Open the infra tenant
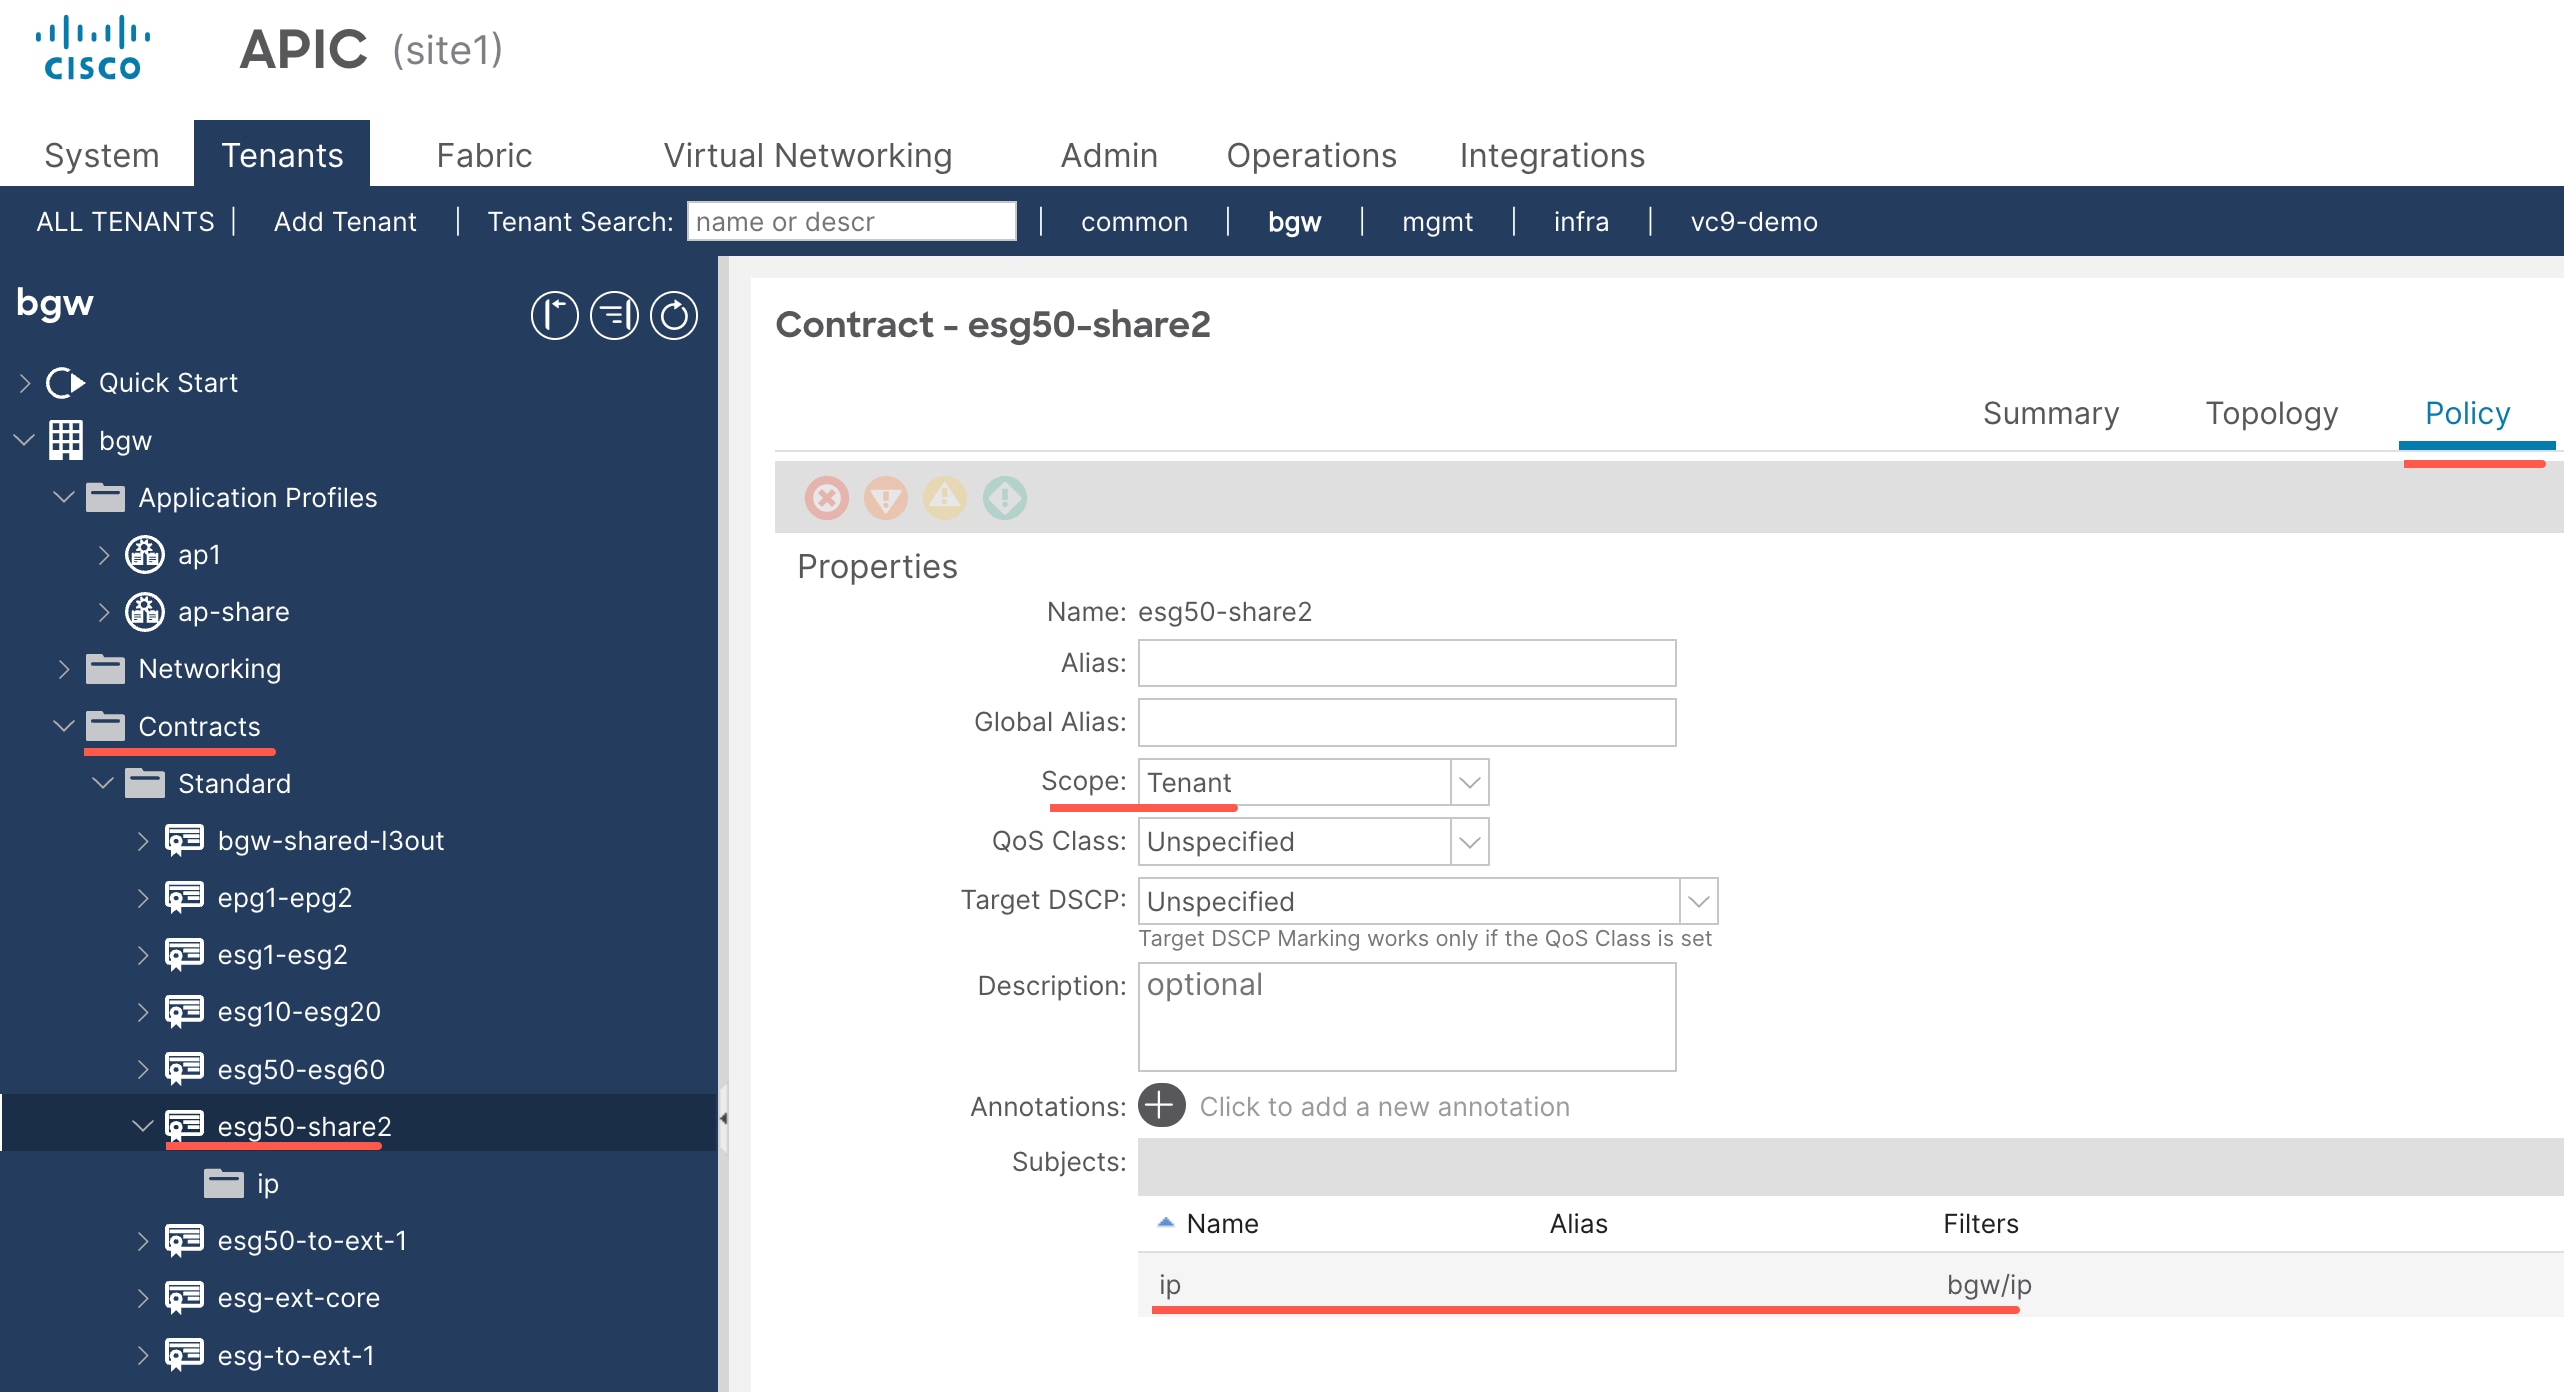This screenshot has height=1392, width=2564. coord(1581,221)
